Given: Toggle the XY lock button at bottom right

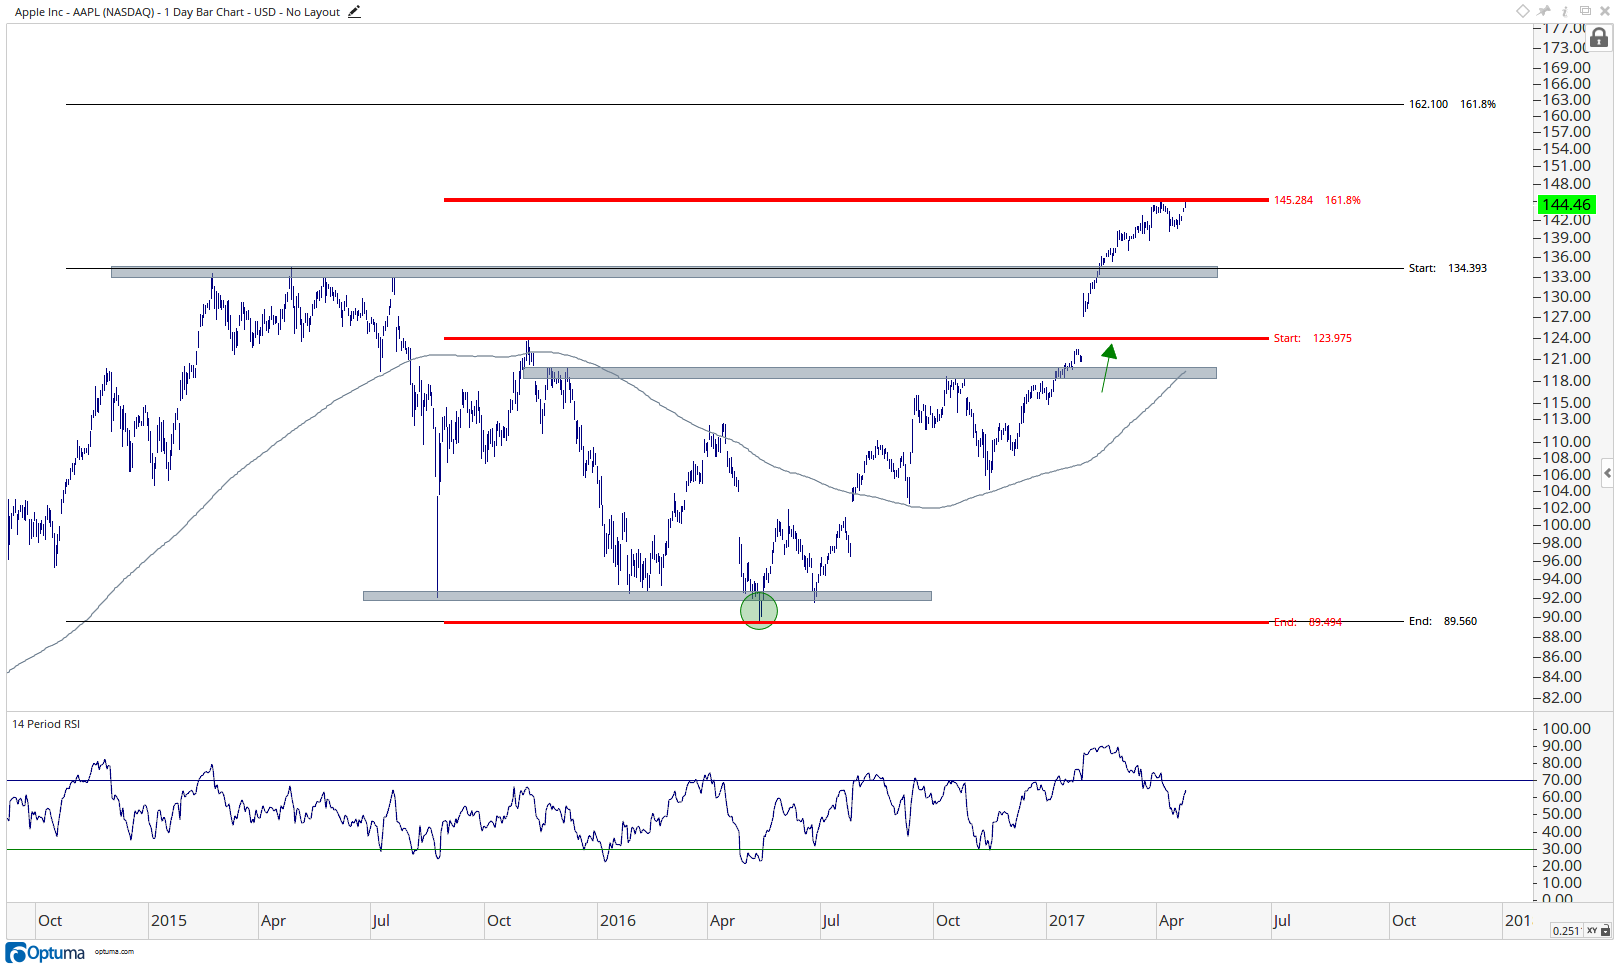Looking at the screenshot, I should pyautogui.click(x=1598, y=930).
